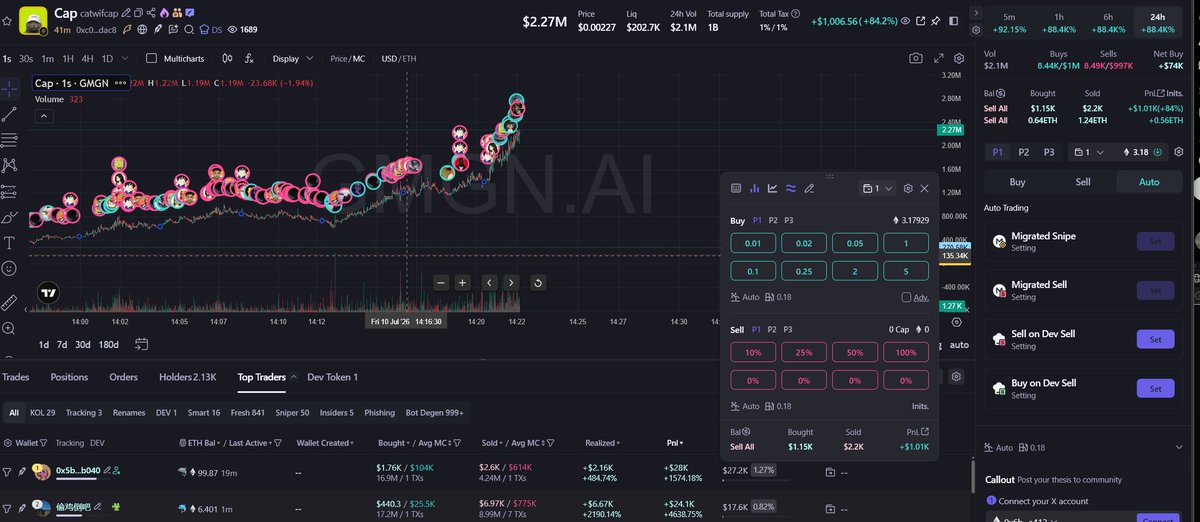Switch to the Positions tab
Screen dimensions: 1200x522
tap(69, 377)
